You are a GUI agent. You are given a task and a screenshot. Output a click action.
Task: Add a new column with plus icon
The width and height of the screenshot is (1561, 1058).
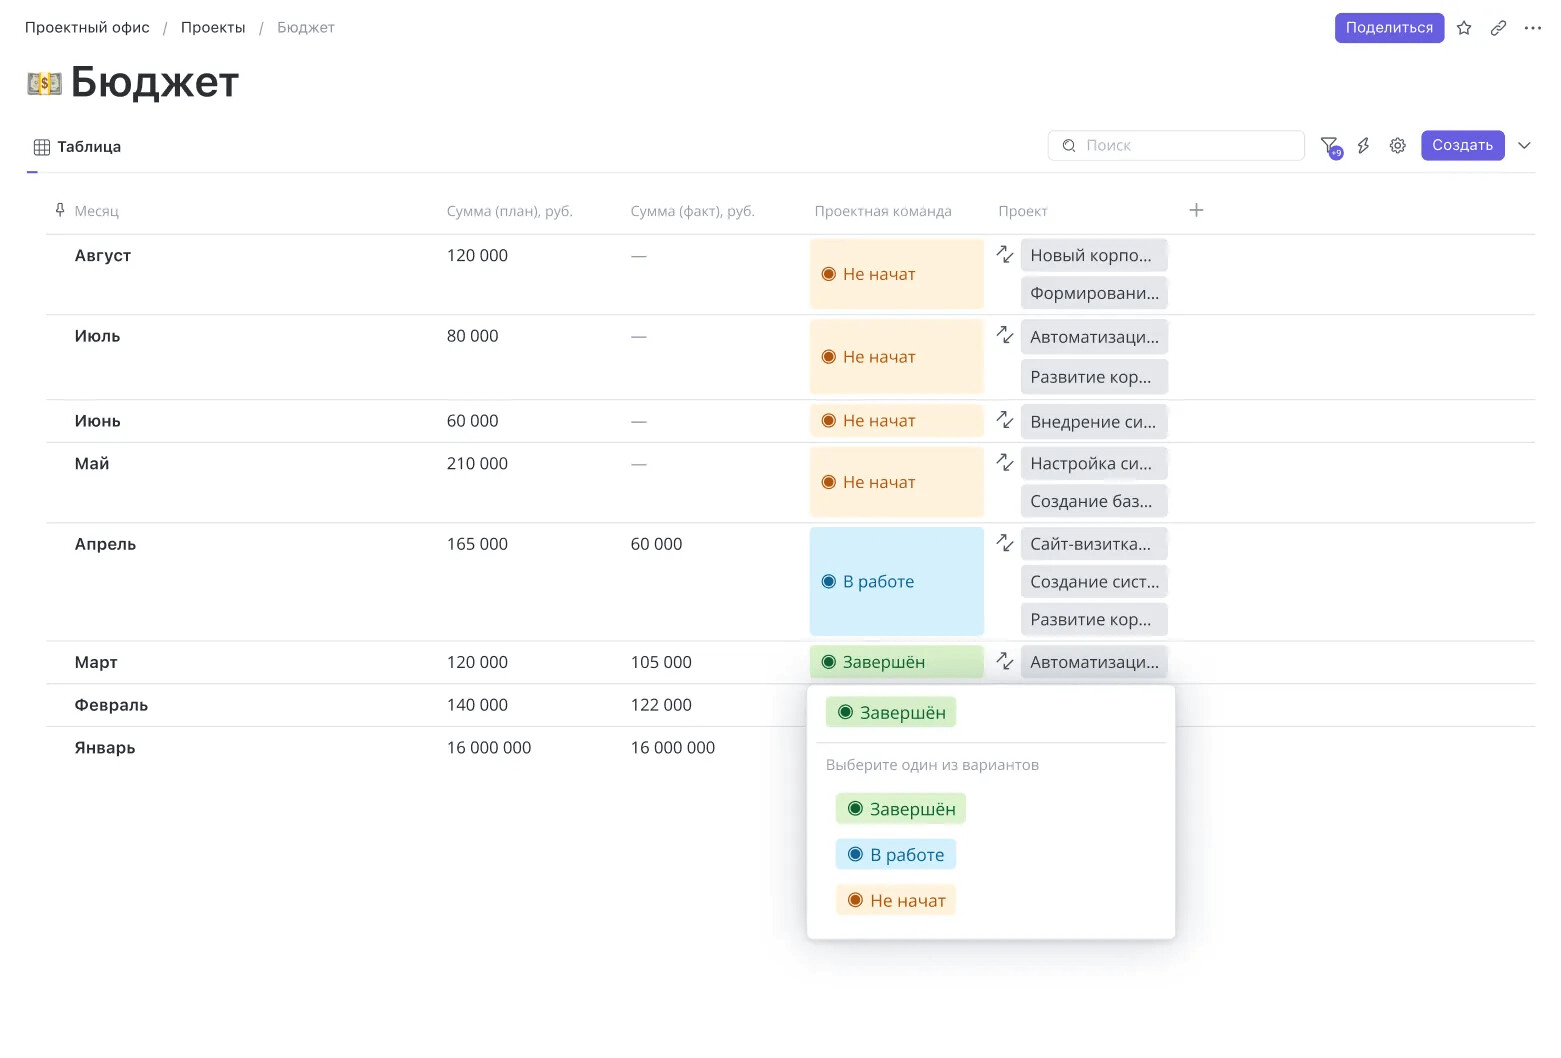click(1196, 210)
